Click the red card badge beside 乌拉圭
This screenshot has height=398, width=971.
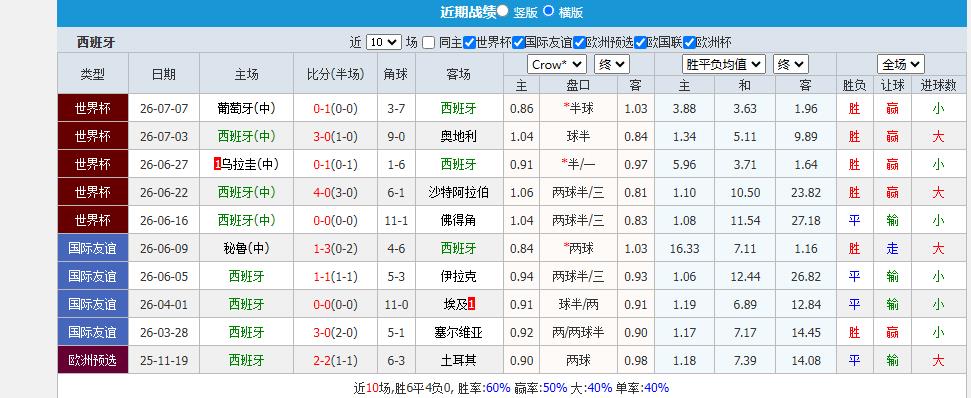tap(217, 164)
